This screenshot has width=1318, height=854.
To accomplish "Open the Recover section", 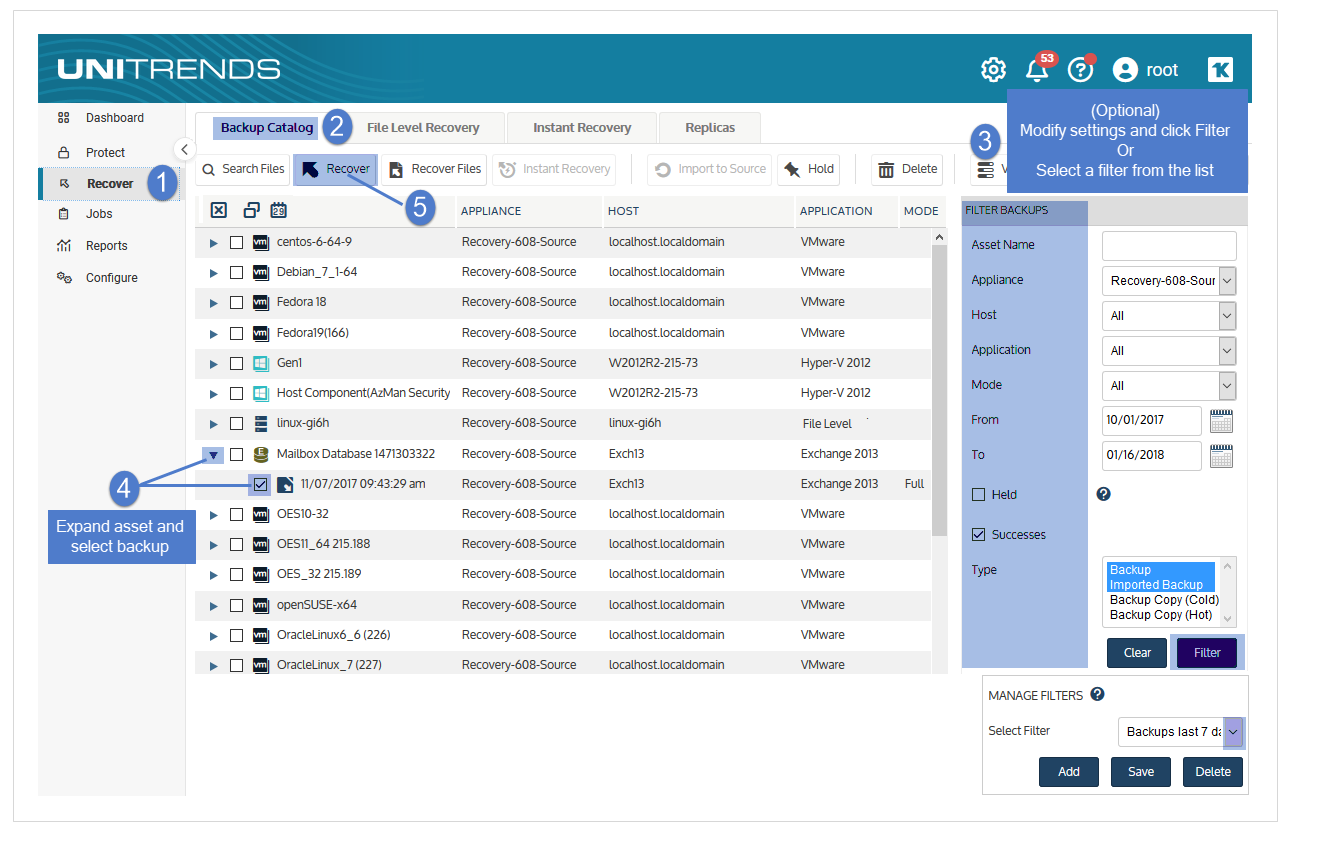I will (x=110, y=184).
